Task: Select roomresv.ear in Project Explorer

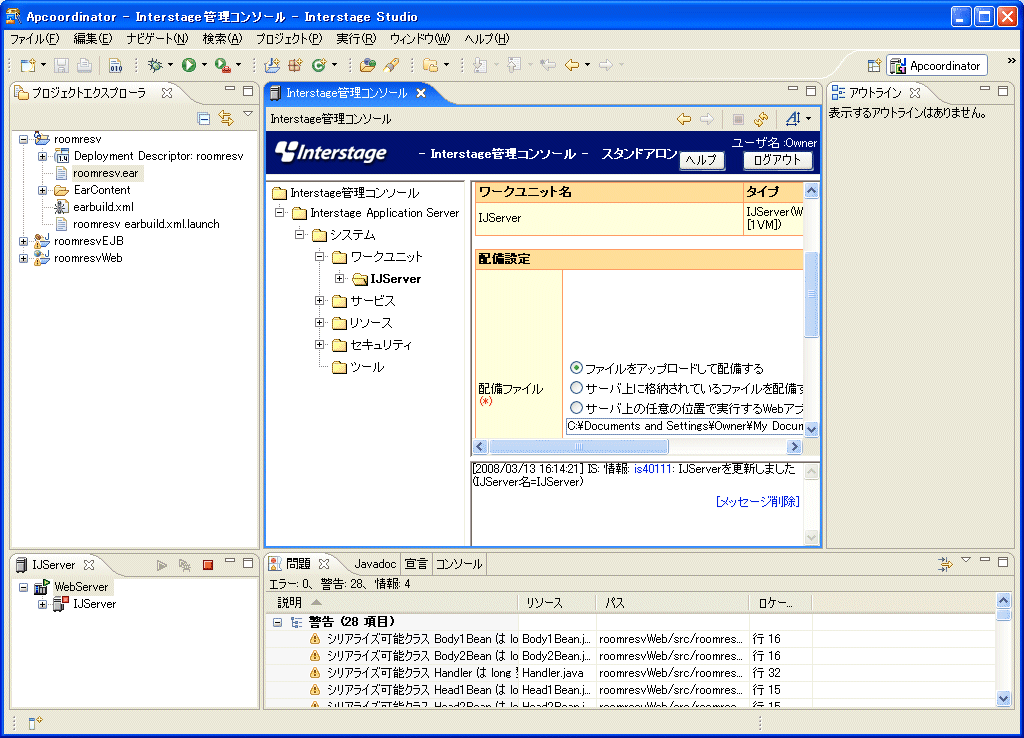Action: coord(106,173)
